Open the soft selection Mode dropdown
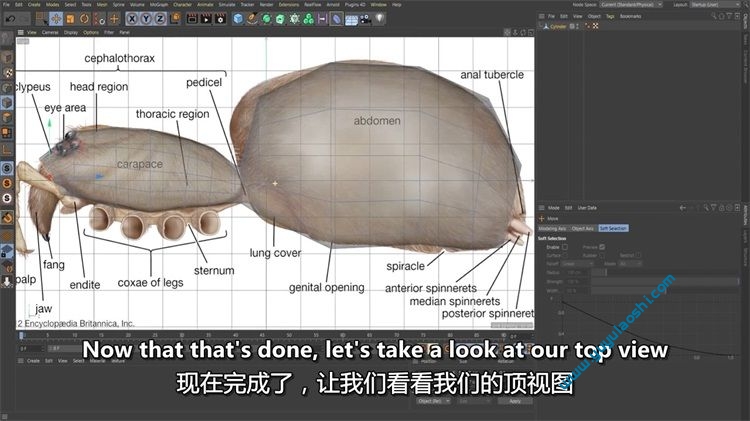 coord(629,264)
